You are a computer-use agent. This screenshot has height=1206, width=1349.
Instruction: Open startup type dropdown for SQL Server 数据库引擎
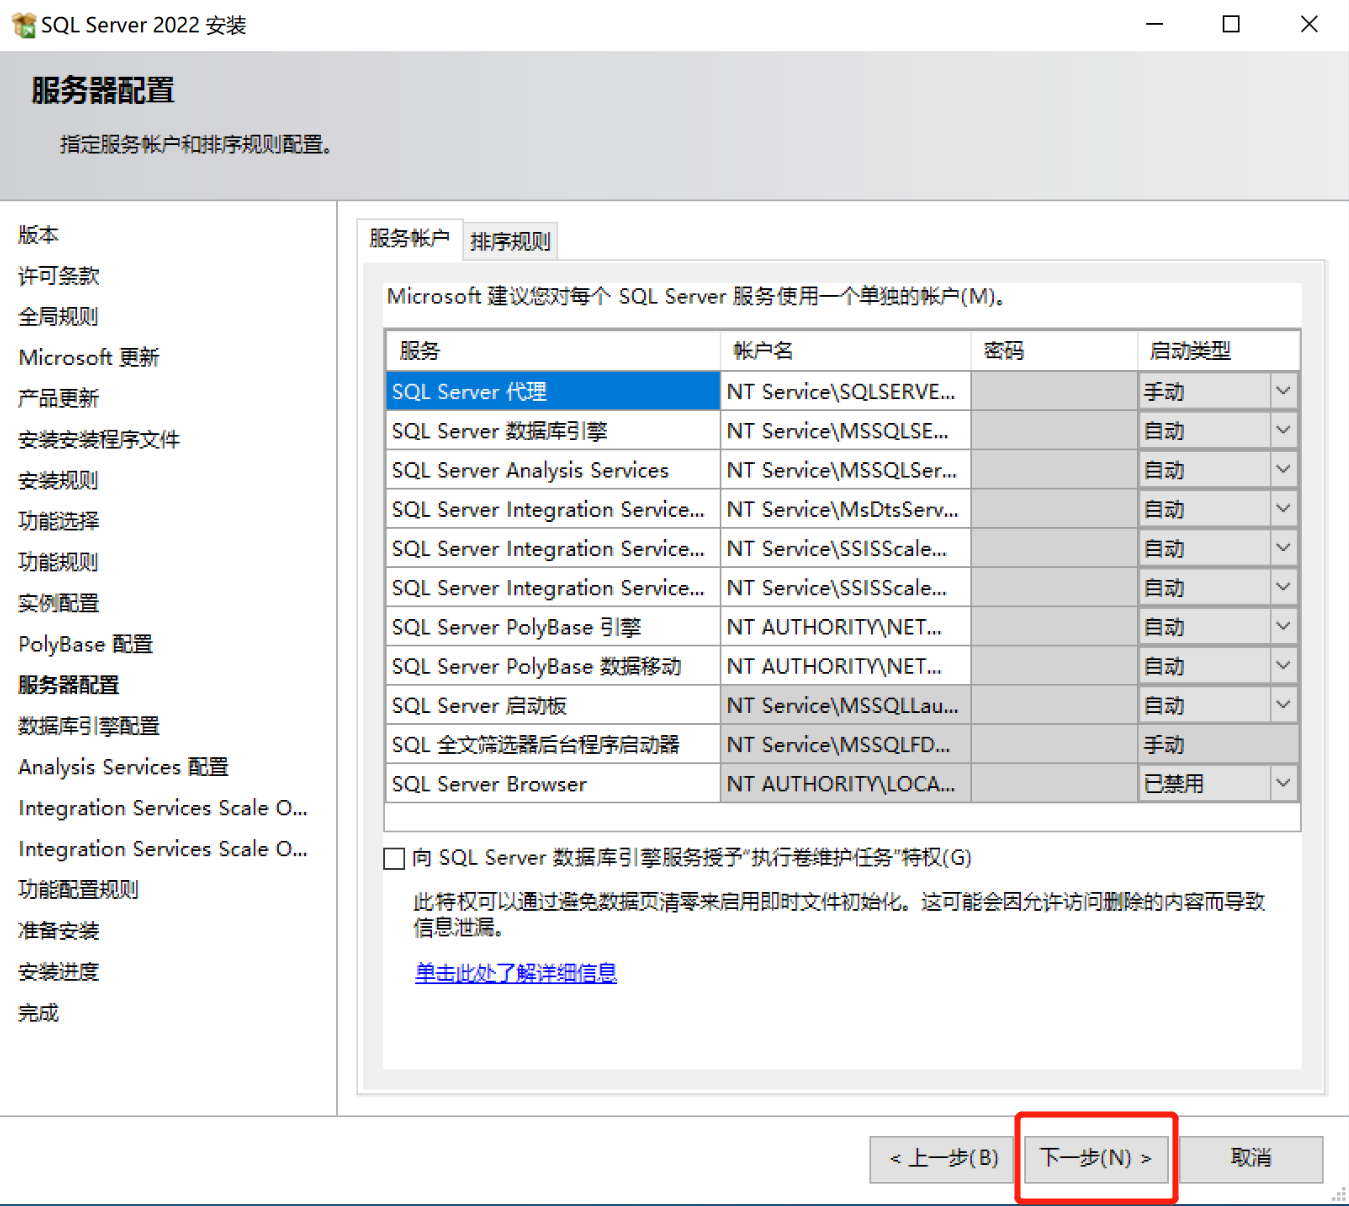click(1283, 430)
